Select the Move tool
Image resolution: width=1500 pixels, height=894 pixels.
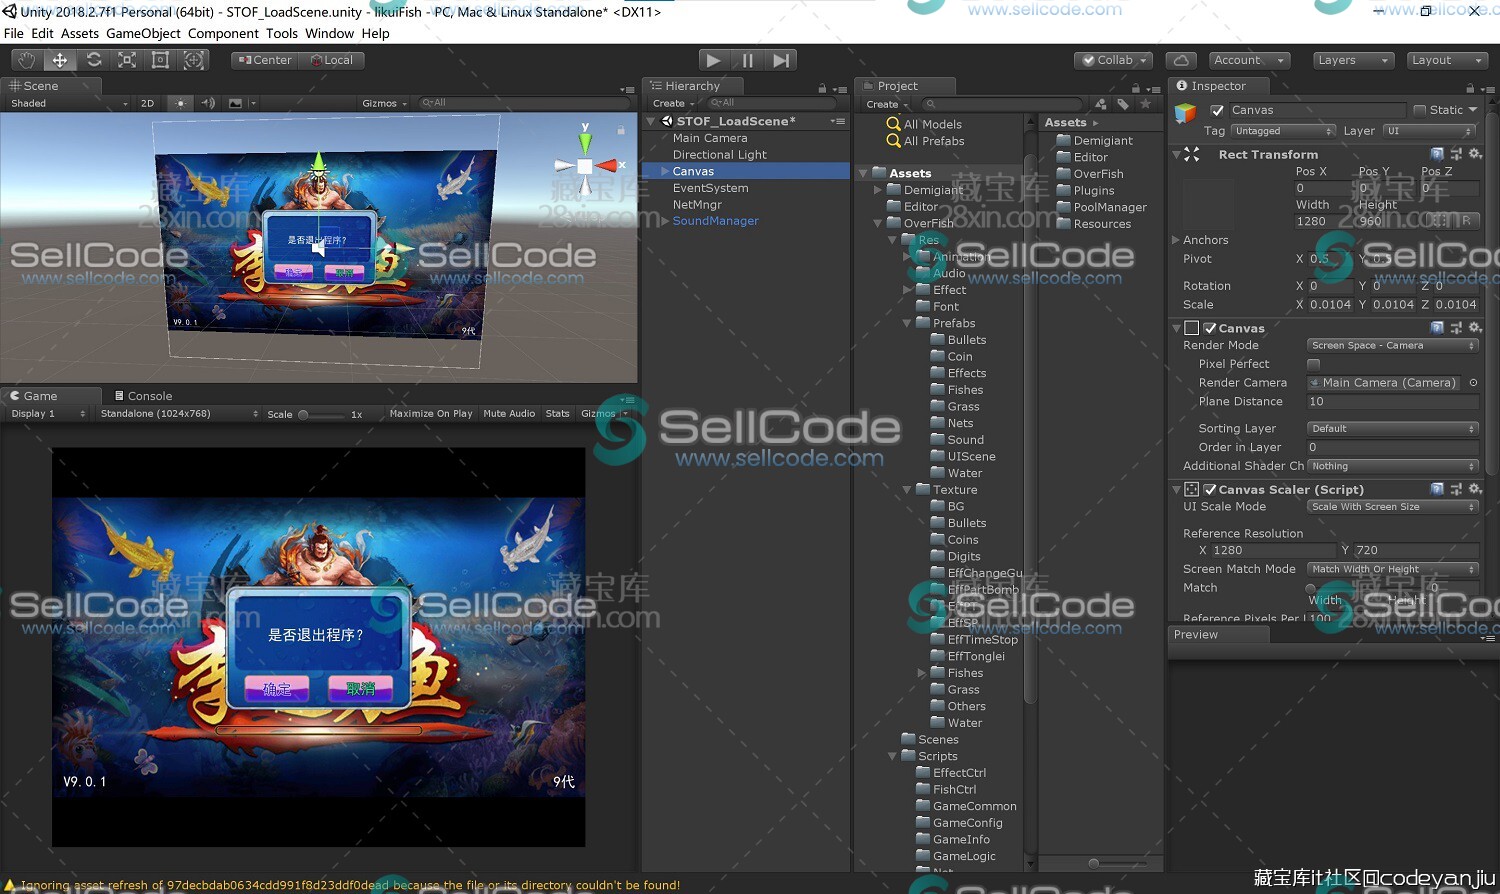60,60
